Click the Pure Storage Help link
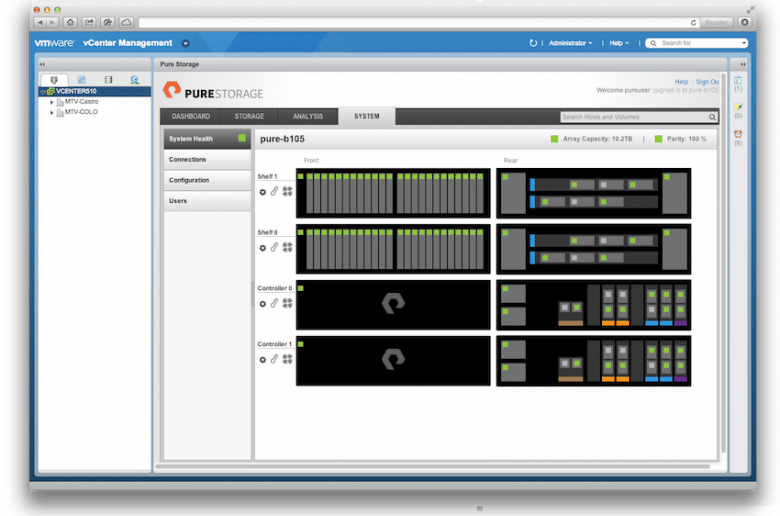 point(681,82)
